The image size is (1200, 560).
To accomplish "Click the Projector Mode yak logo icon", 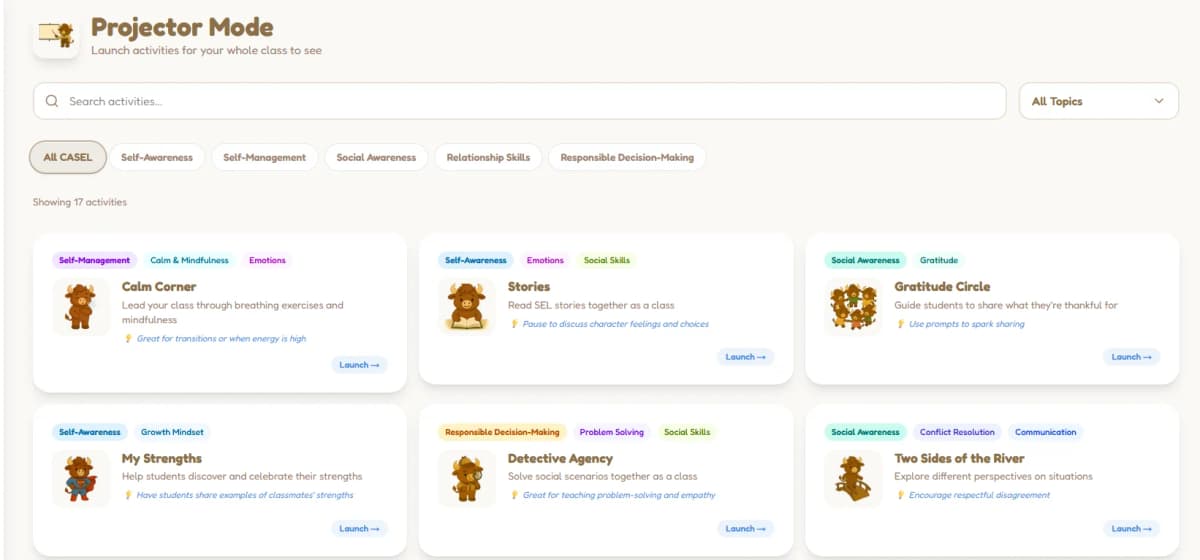I will [x=56, y=37].
